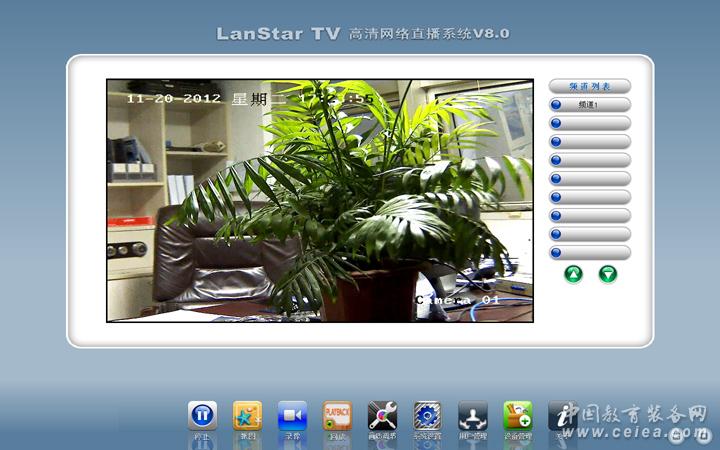The width and height of the screenshot is (720, 450).
Task: Select the last empty channel slot
Action: click(590, 253)
